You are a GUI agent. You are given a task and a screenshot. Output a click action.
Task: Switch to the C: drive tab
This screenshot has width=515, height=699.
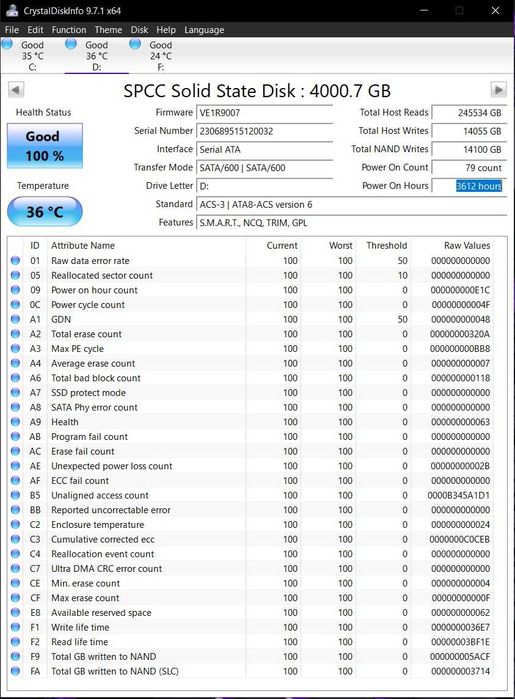pyautogui.click(x=32, y=56)
